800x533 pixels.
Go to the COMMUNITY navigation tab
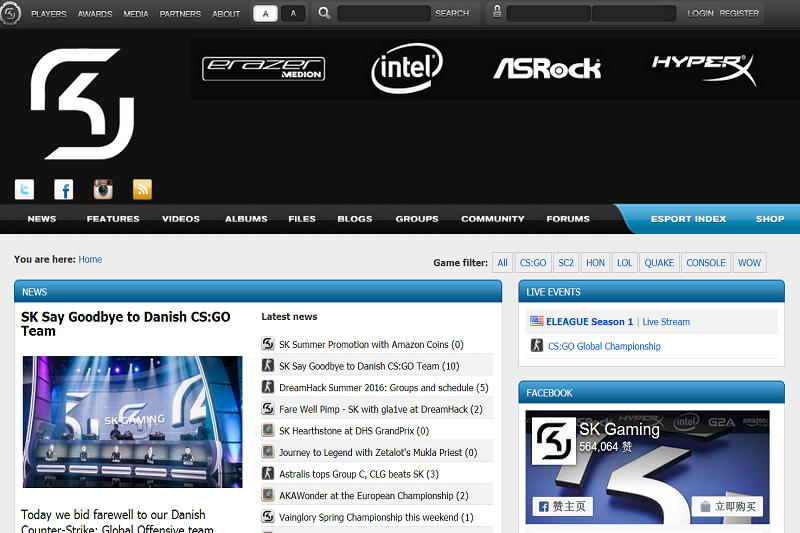(x=493, y=219)
